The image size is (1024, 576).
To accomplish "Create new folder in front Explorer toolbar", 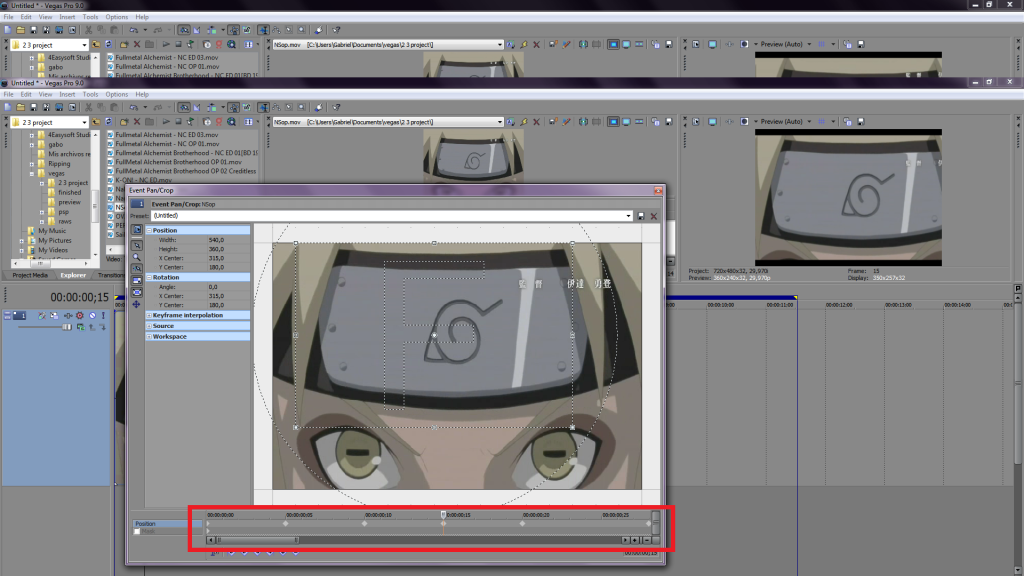I will 123,122.
